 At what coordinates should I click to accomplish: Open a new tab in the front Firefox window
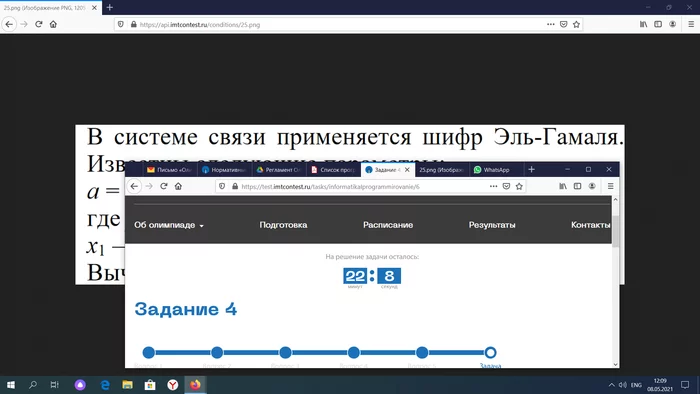(x=531, y=170)
